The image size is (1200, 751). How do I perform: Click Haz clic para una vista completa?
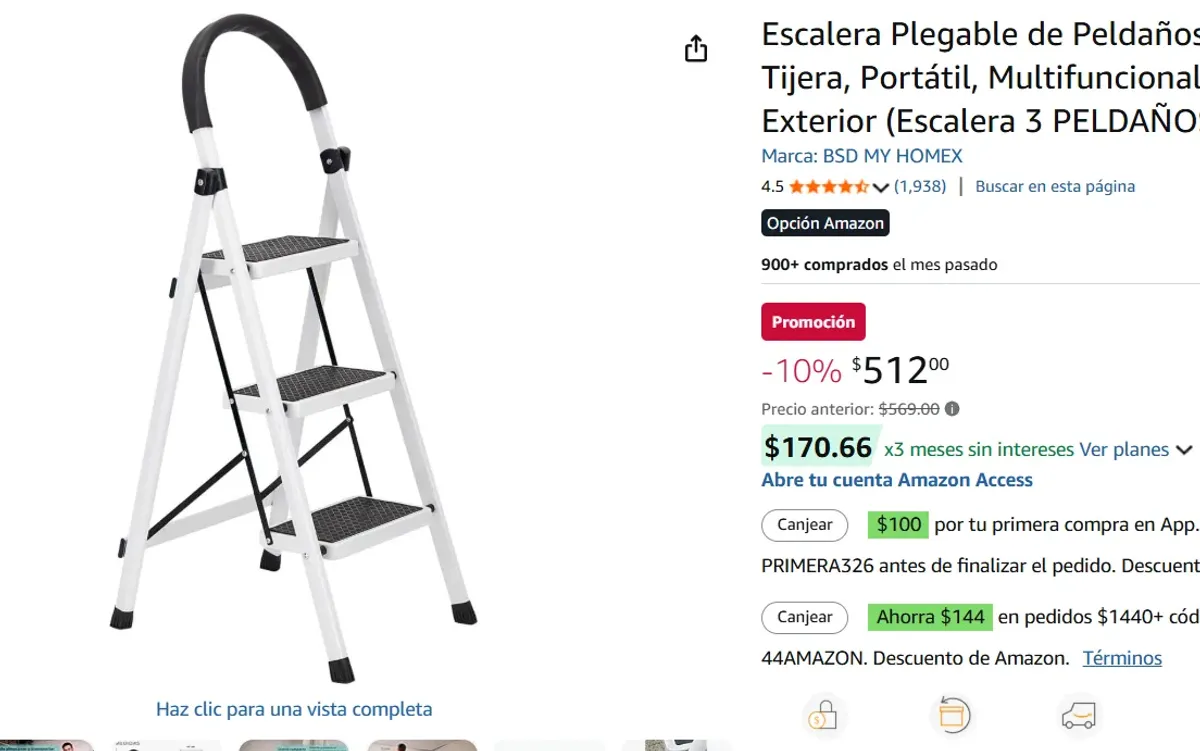(294, 708)
